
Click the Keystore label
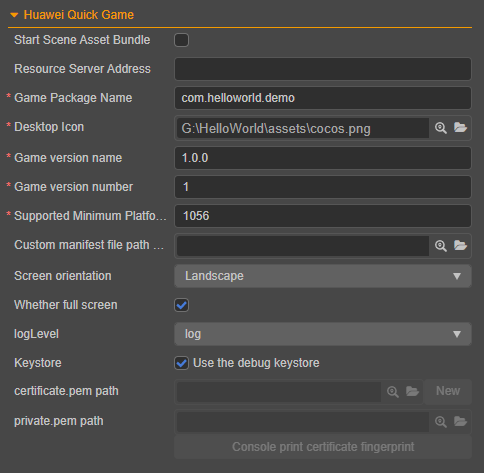(38, 363)
